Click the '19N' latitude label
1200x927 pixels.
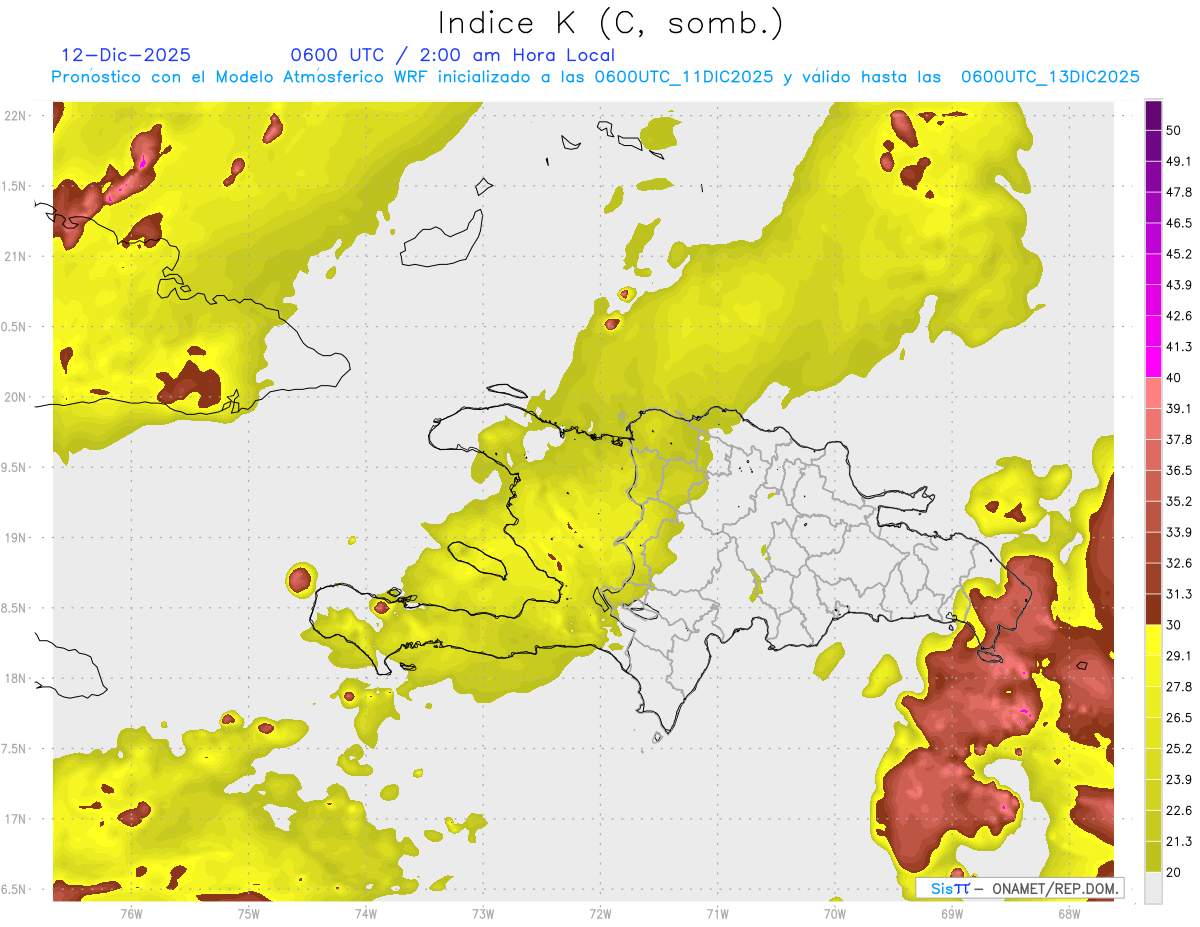pyautogui.click(x=15, y=538)
